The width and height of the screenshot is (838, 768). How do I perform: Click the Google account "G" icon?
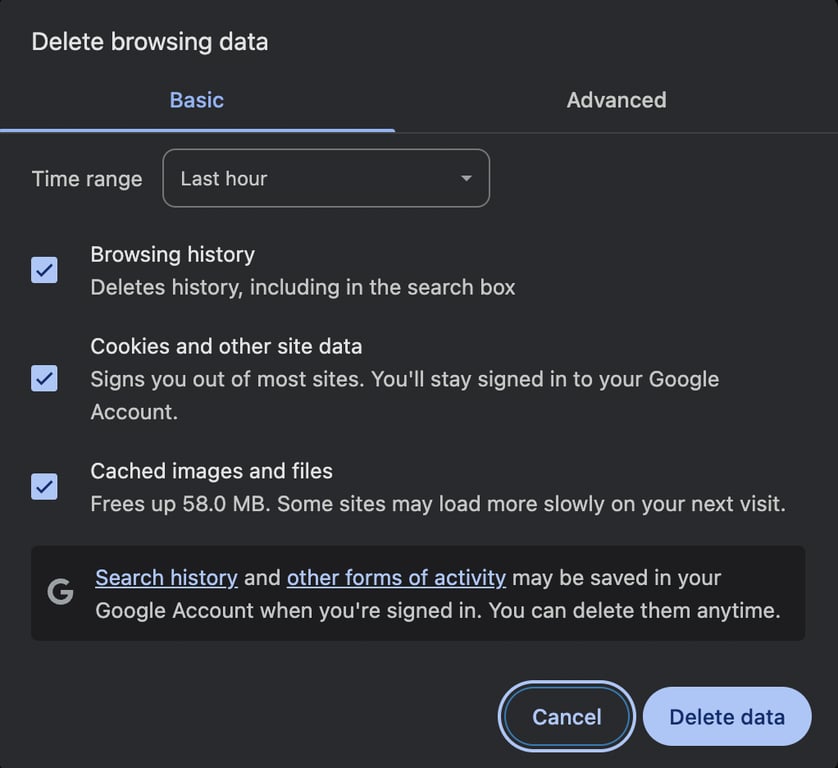pos(60,593)
